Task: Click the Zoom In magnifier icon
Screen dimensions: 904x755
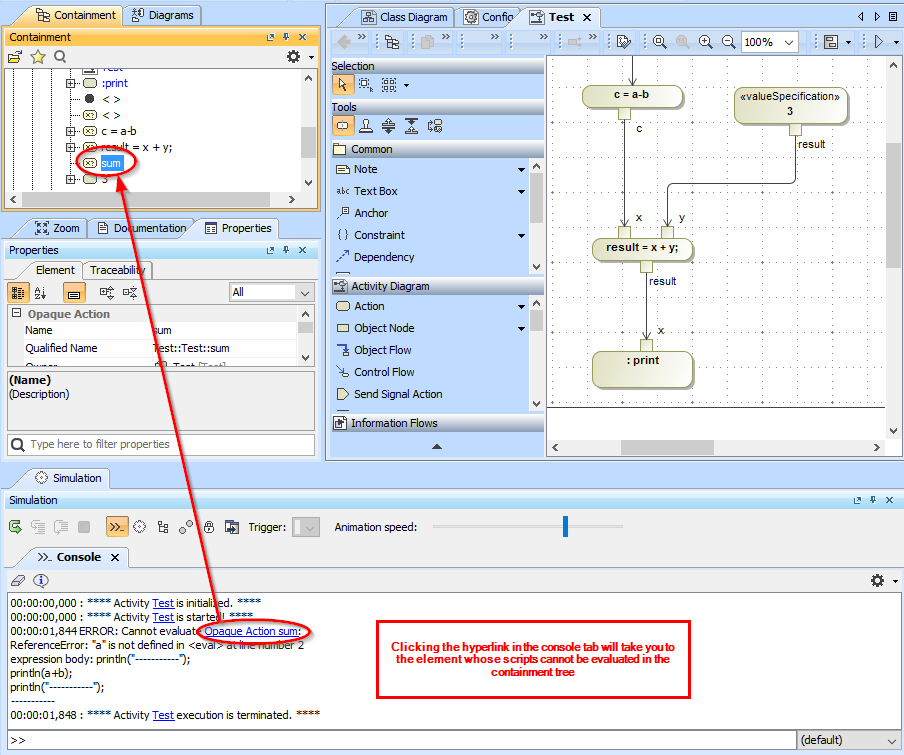Action: pos(706,42)
